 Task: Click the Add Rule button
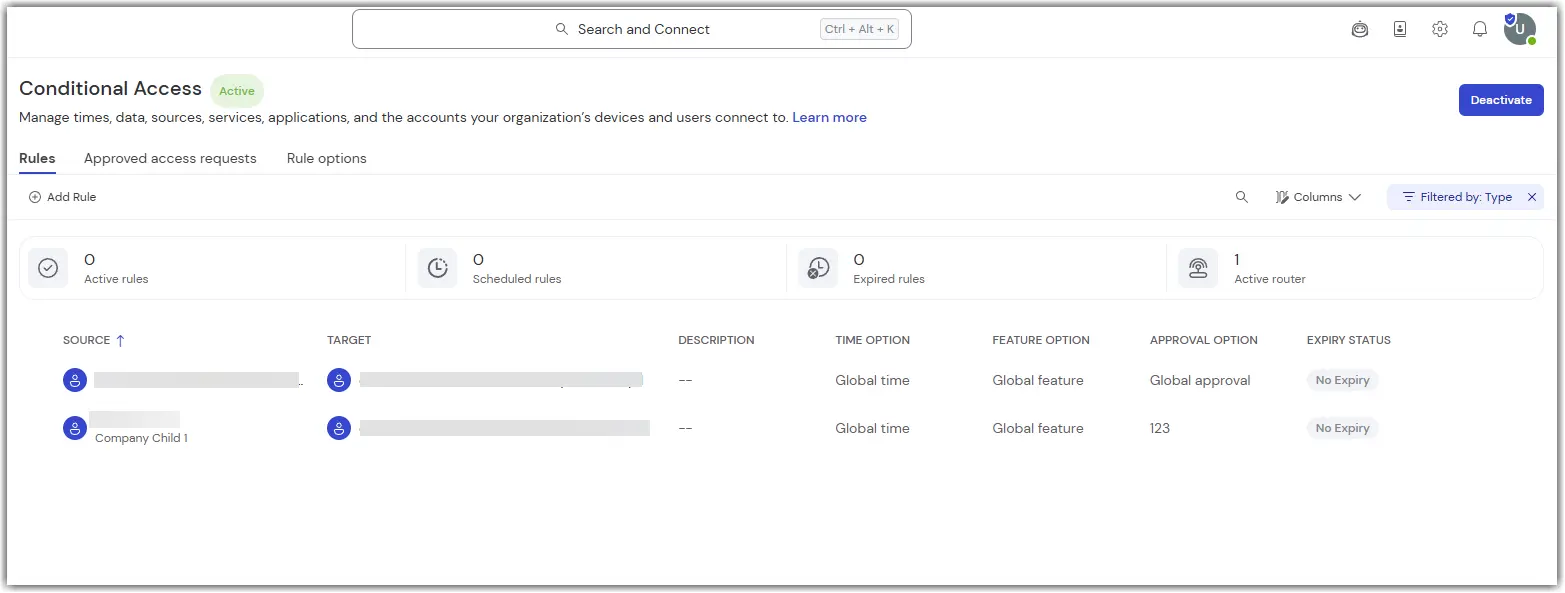(62, 197)
